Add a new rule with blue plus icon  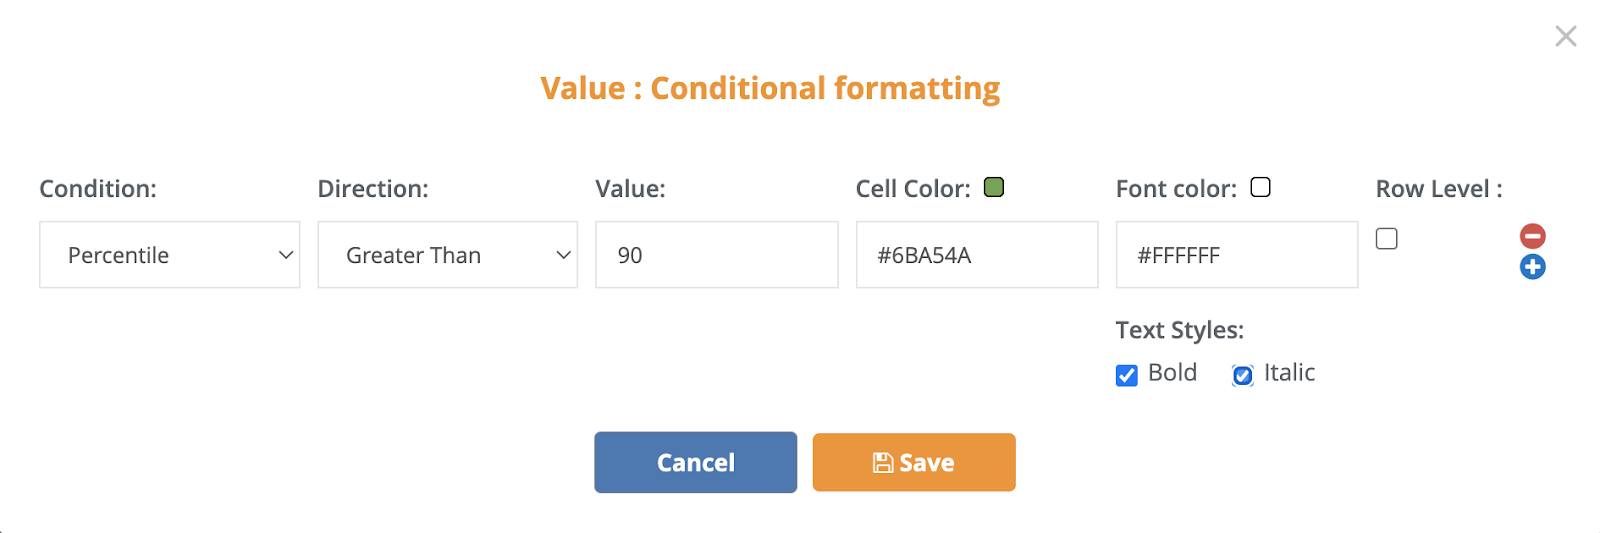coord(1532,267)
